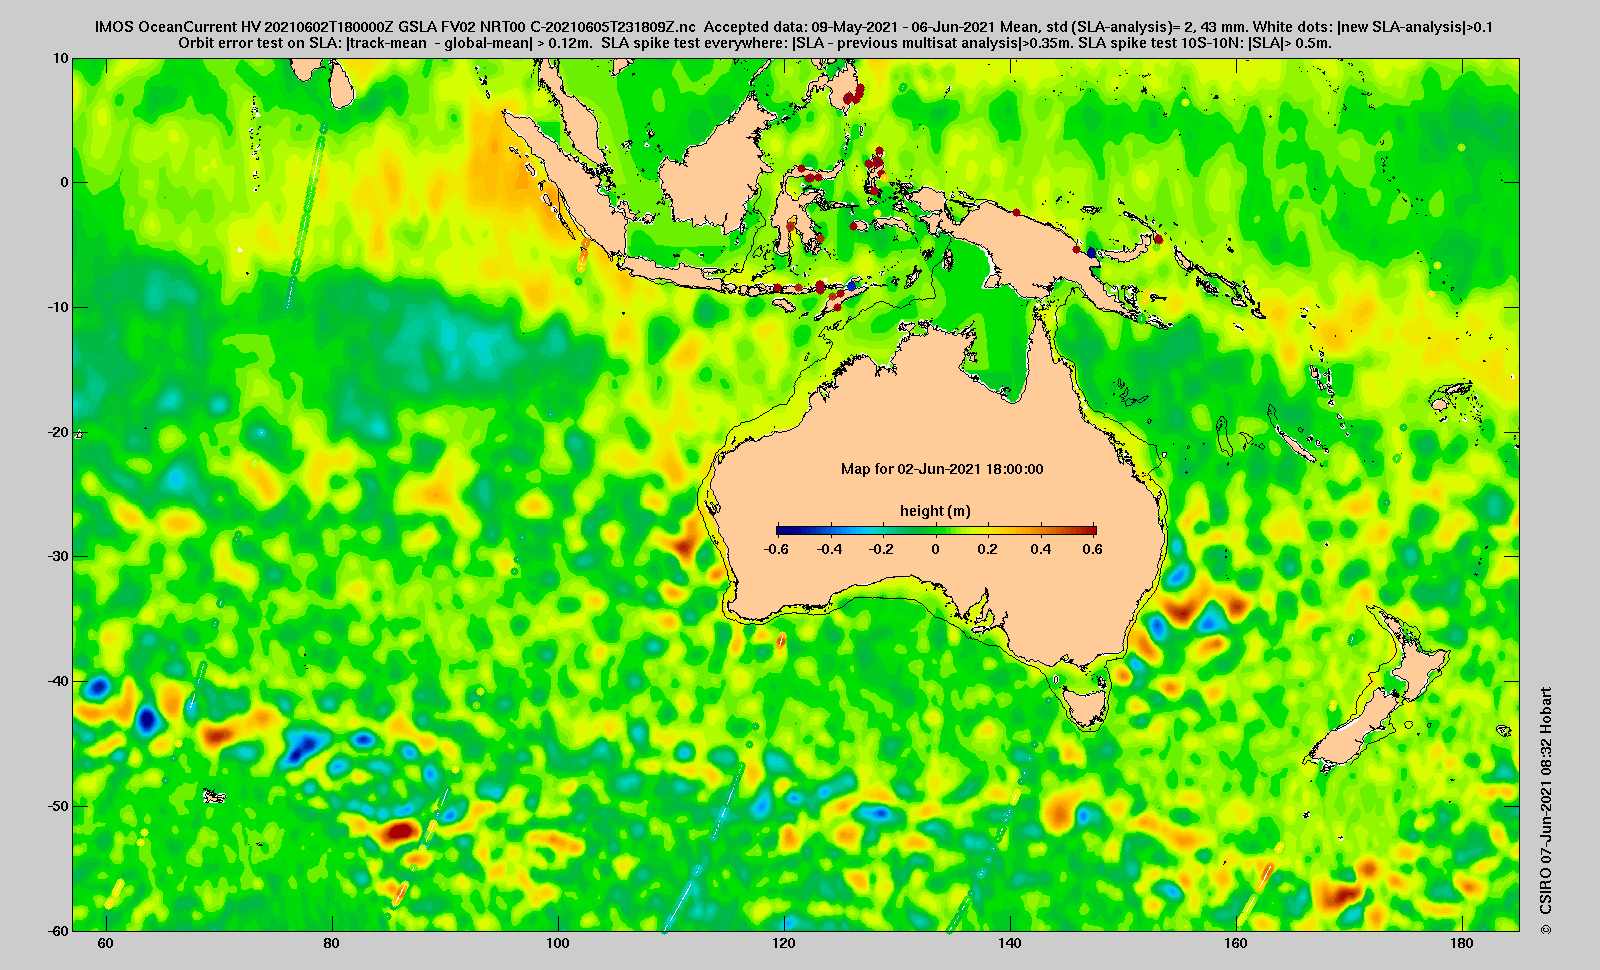Click latitude axis label '10'
Viewport: 1600px width, 970px height.
(x=61, y=58)
